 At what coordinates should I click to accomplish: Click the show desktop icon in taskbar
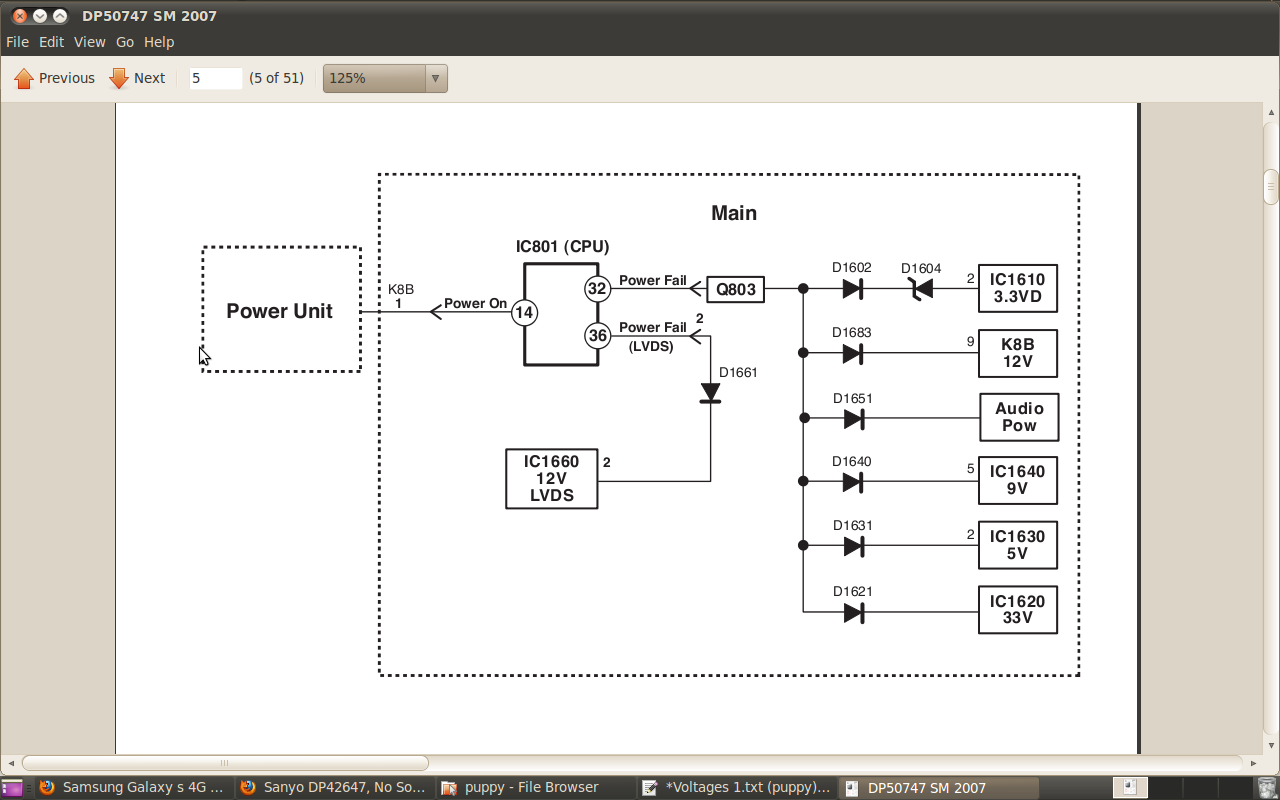13,788
